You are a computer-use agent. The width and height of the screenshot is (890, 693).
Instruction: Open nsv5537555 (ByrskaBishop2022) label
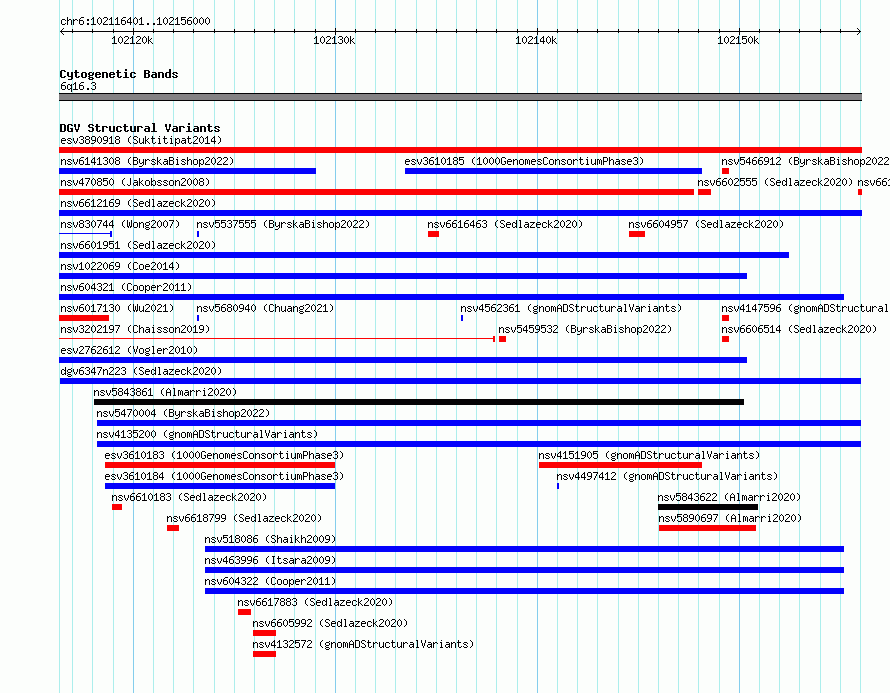(x=283, y=224)
